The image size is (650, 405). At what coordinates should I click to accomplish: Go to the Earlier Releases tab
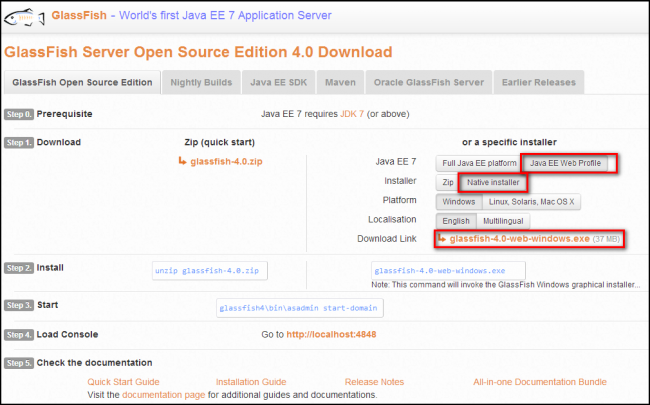tap(538, 82)
